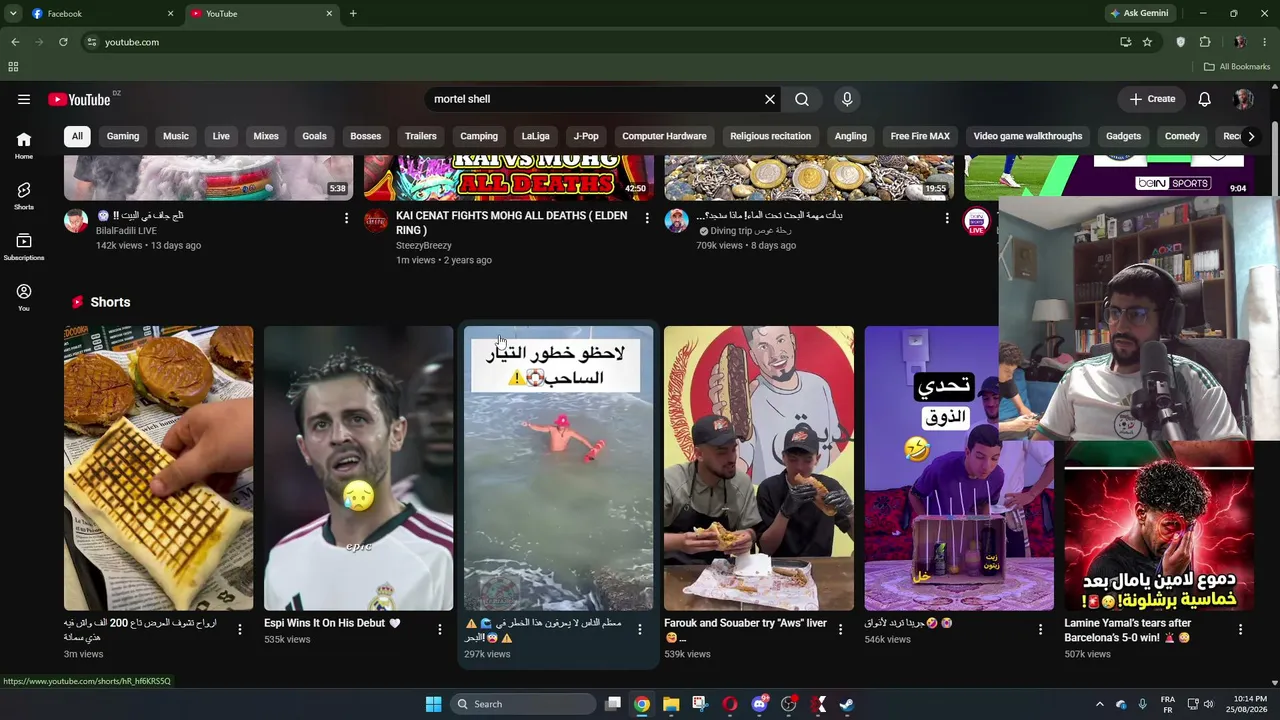1280x720 pixels.
Task: Open a new browser tab
Action: point(353,14)
